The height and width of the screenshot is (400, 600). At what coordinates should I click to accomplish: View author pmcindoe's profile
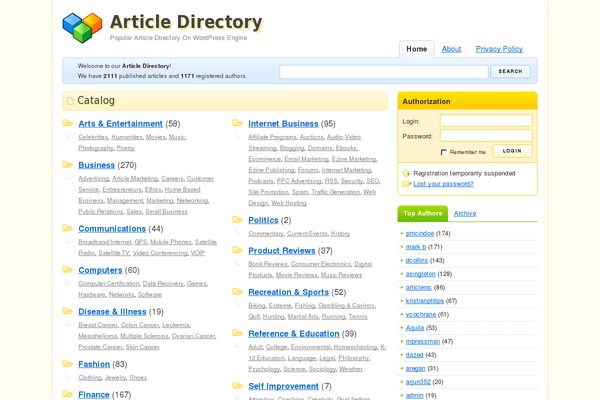coord(420,233)
